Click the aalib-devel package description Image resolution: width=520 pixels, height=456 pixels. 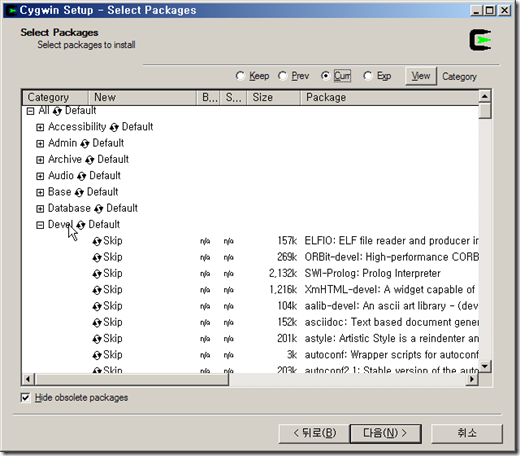[x=391, y=306]
